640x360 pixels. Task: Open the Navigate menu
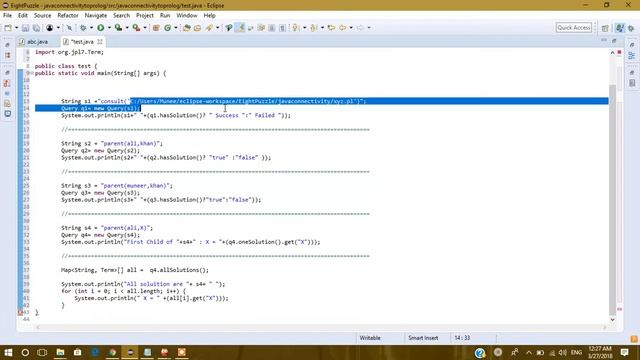pyautogui.click(x=96, y=16)
